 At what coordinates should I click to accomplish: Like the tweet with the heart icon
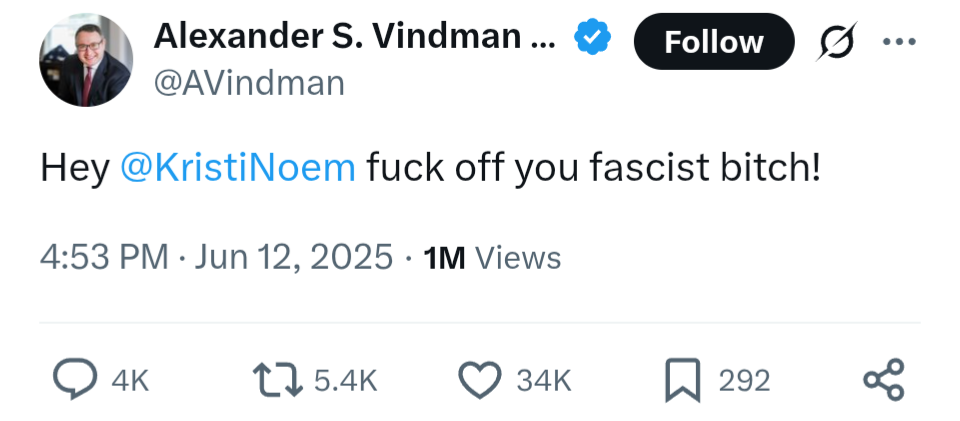tap(479, 380)
